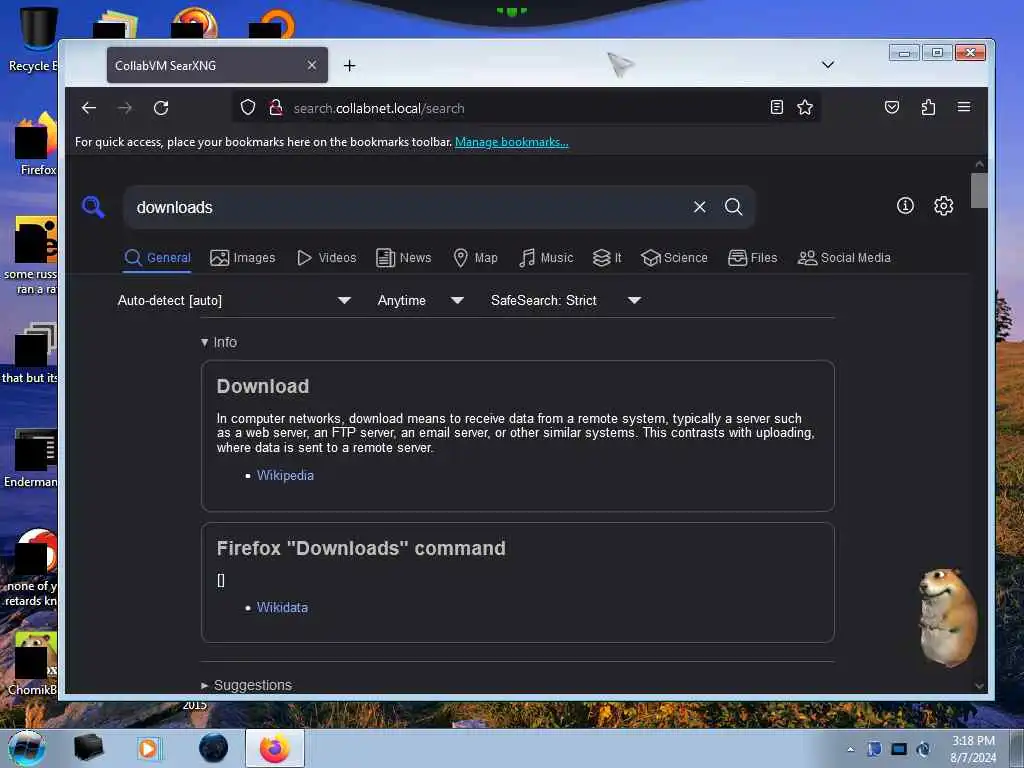List all tabs dropdown chevron
Screen dimensions: 1024x768
827,65
